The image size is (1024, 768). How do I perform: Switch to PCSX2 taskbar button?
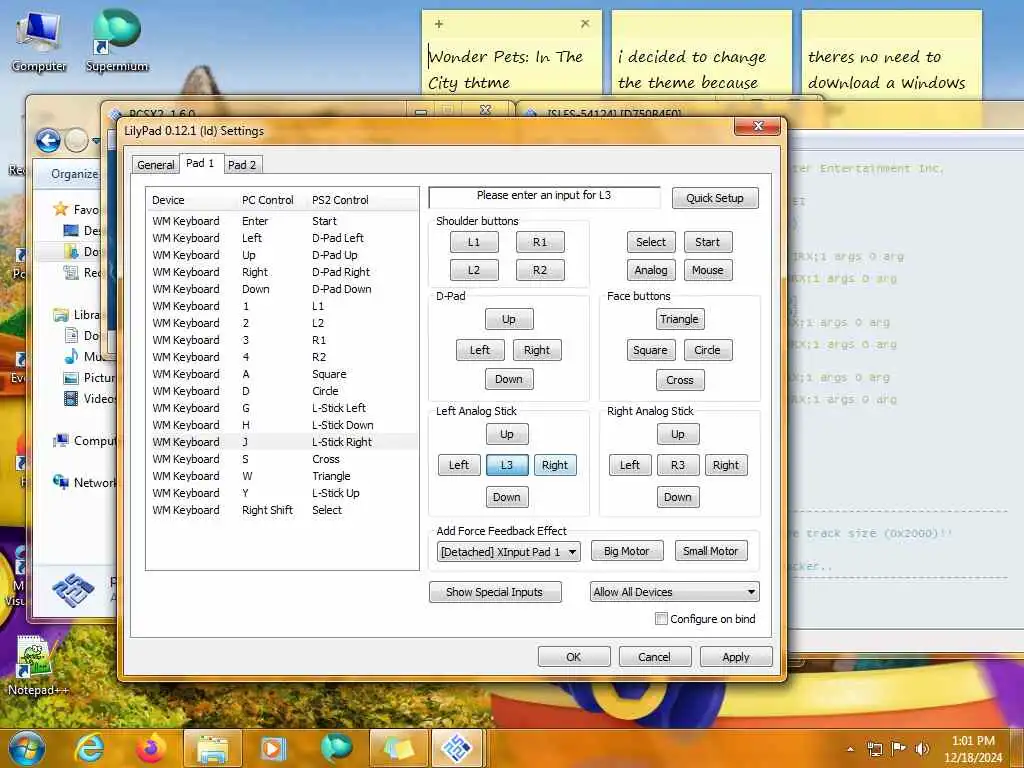(457, 748)
